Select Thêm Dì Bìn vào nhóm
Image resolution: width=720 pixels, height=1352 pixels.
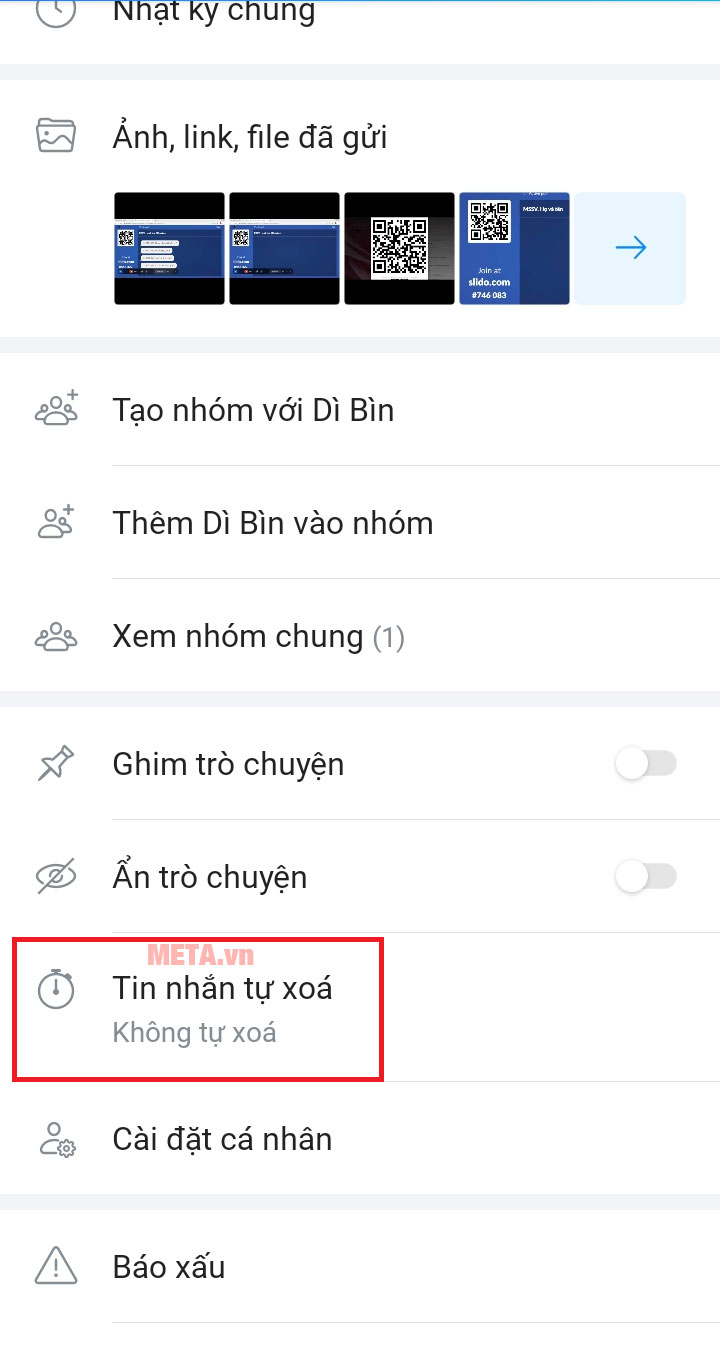[x=360, y=523]
